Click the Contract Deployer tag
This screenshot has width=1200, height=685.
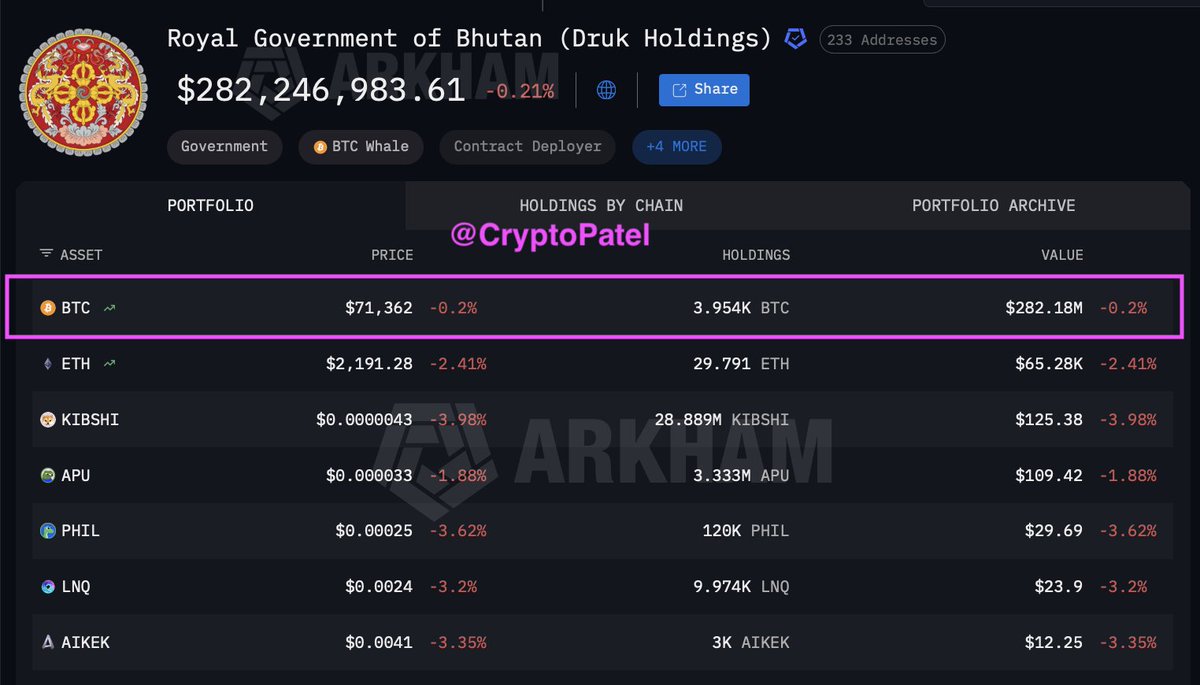click(527, 147)
